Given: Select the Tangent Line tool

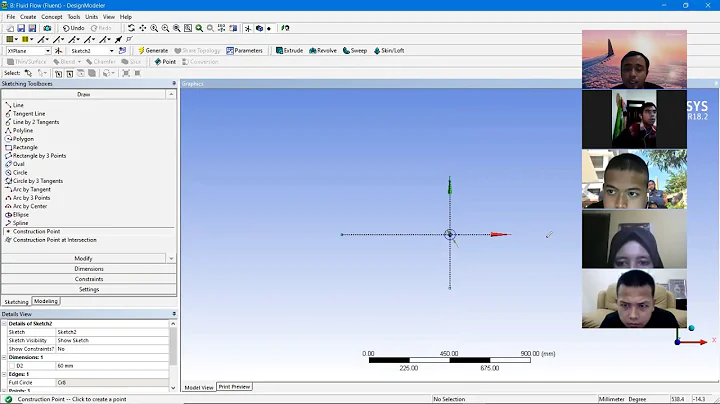Looking at the screenshot, I should pos(25,113).
